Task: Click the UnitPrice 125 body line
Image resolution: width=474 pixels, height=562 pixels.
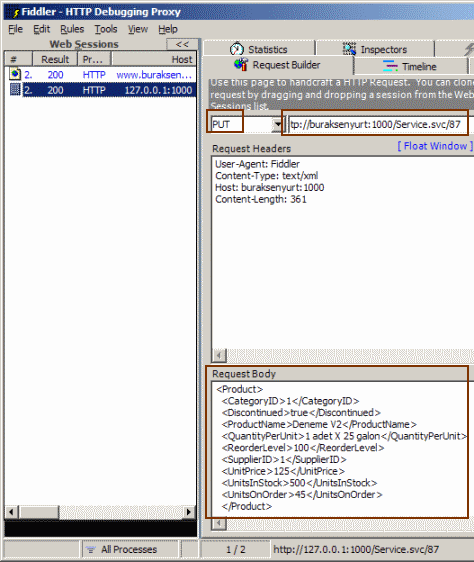Action: [283, 471]
